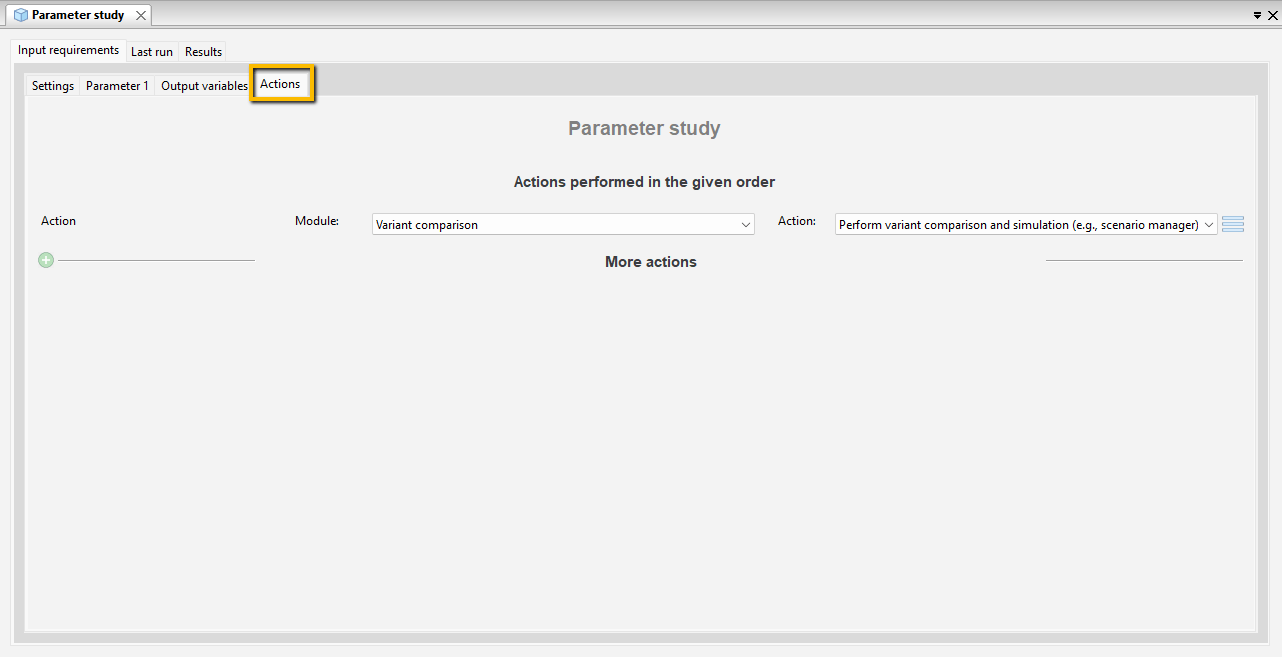This screenshot has height=657, width=1282.
Task: Close the Parameter study editor tab
Action: tap(141, 15)
